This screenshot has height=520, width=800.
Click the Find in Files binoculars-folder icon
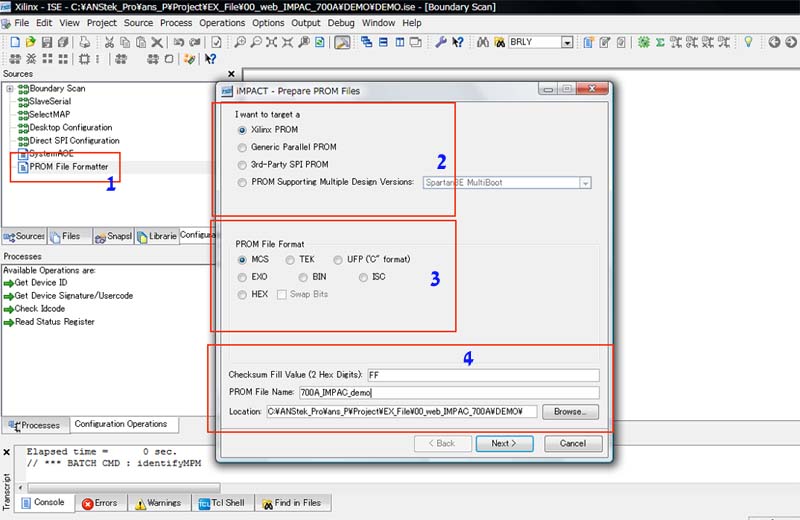(x=499, y=42)
